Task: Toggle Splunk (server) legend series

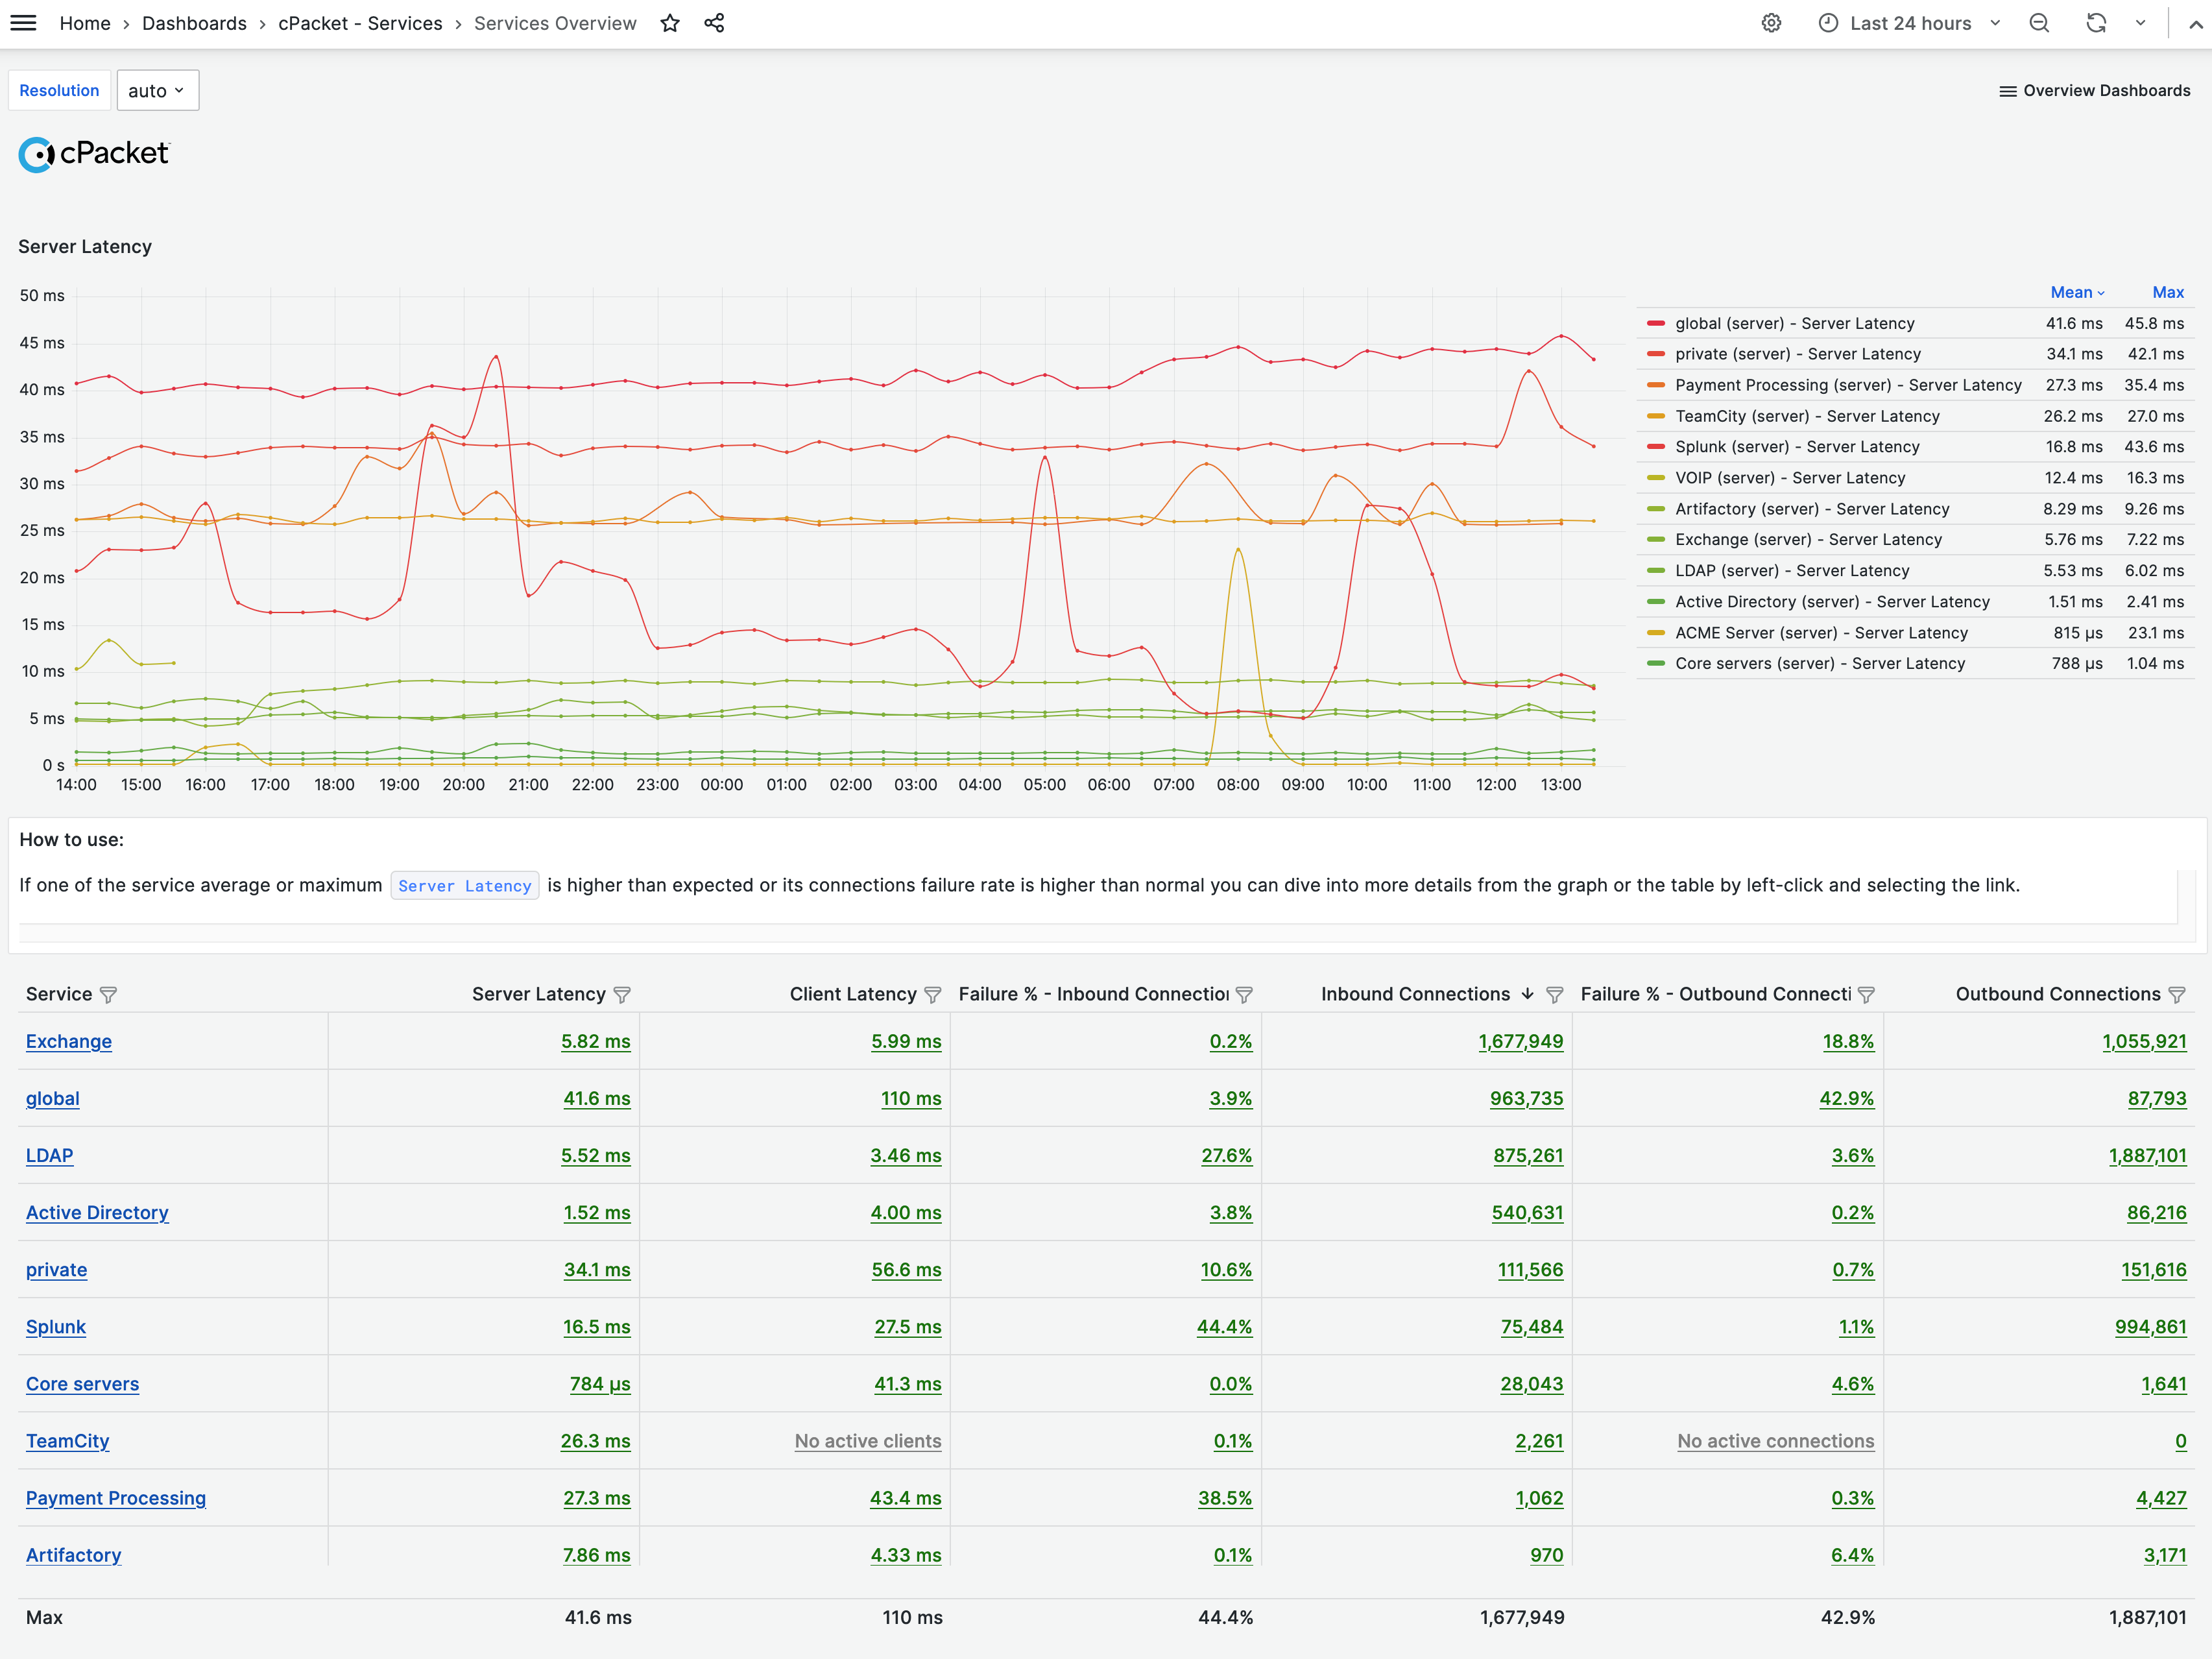Action: (x=1797, y=447)
